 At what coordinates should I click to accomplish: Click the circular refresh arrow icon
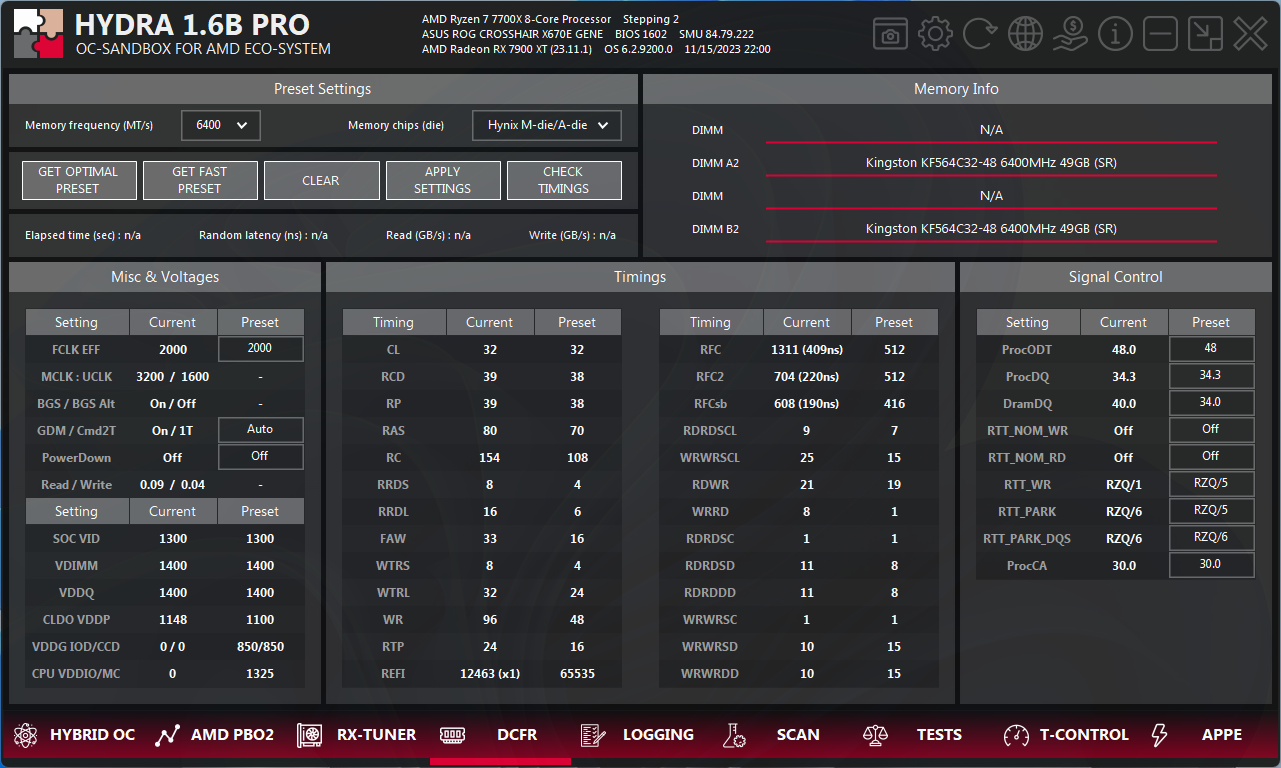[x=979, y=34]
